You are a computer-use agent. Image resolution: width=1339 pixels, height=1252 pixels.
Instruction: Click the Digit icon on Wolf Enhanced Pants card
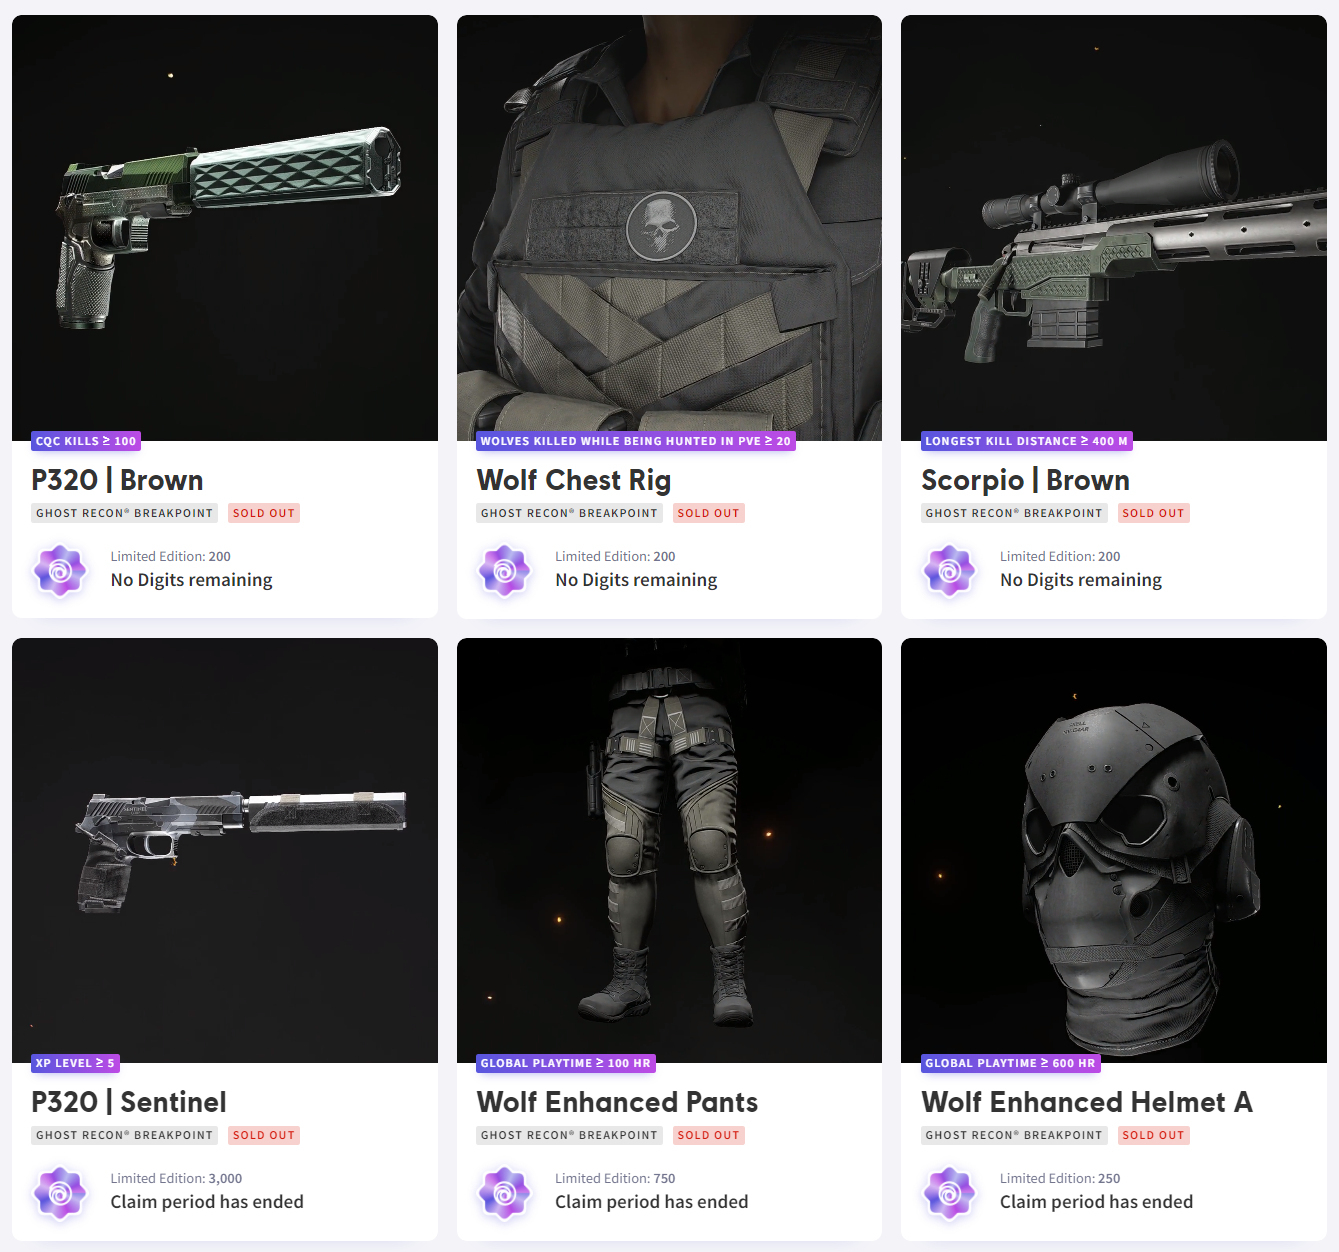pyautogui.click(x=505, y=1193)
